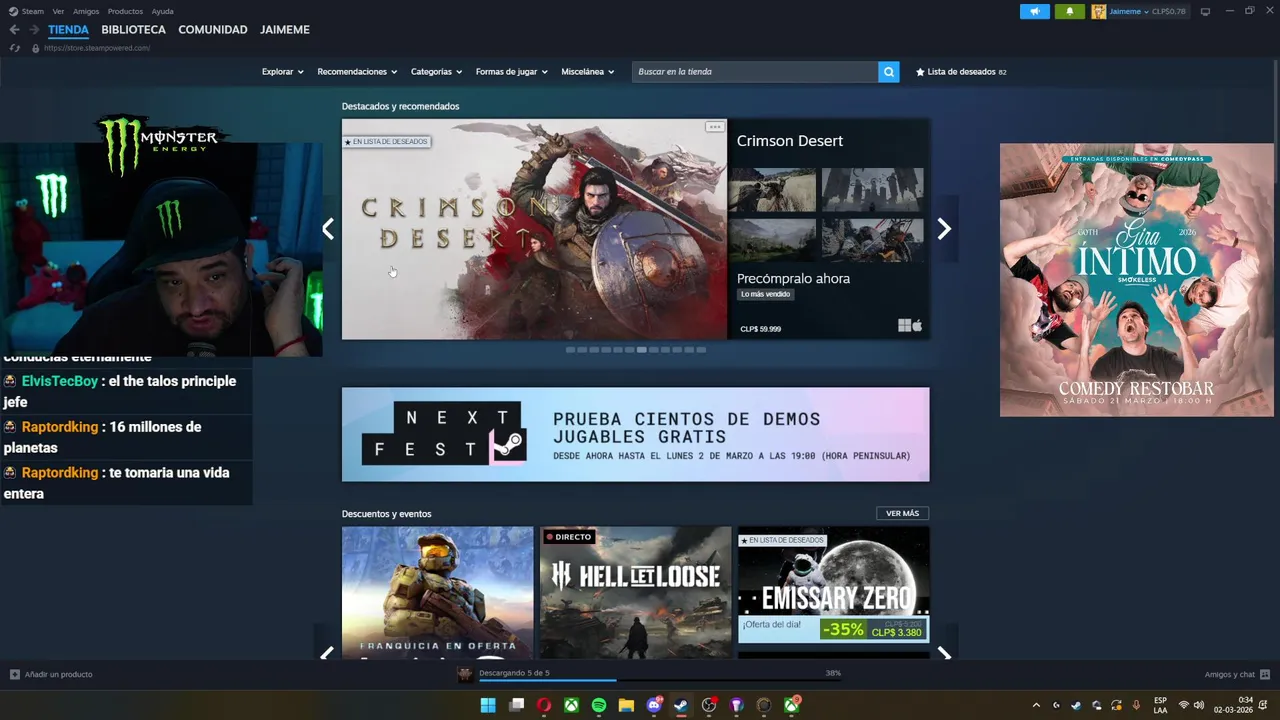The width and height of the screenshot is (1280, 720).
Task: Click the Lo más vendido tag
Action: (x=765, y=294)
